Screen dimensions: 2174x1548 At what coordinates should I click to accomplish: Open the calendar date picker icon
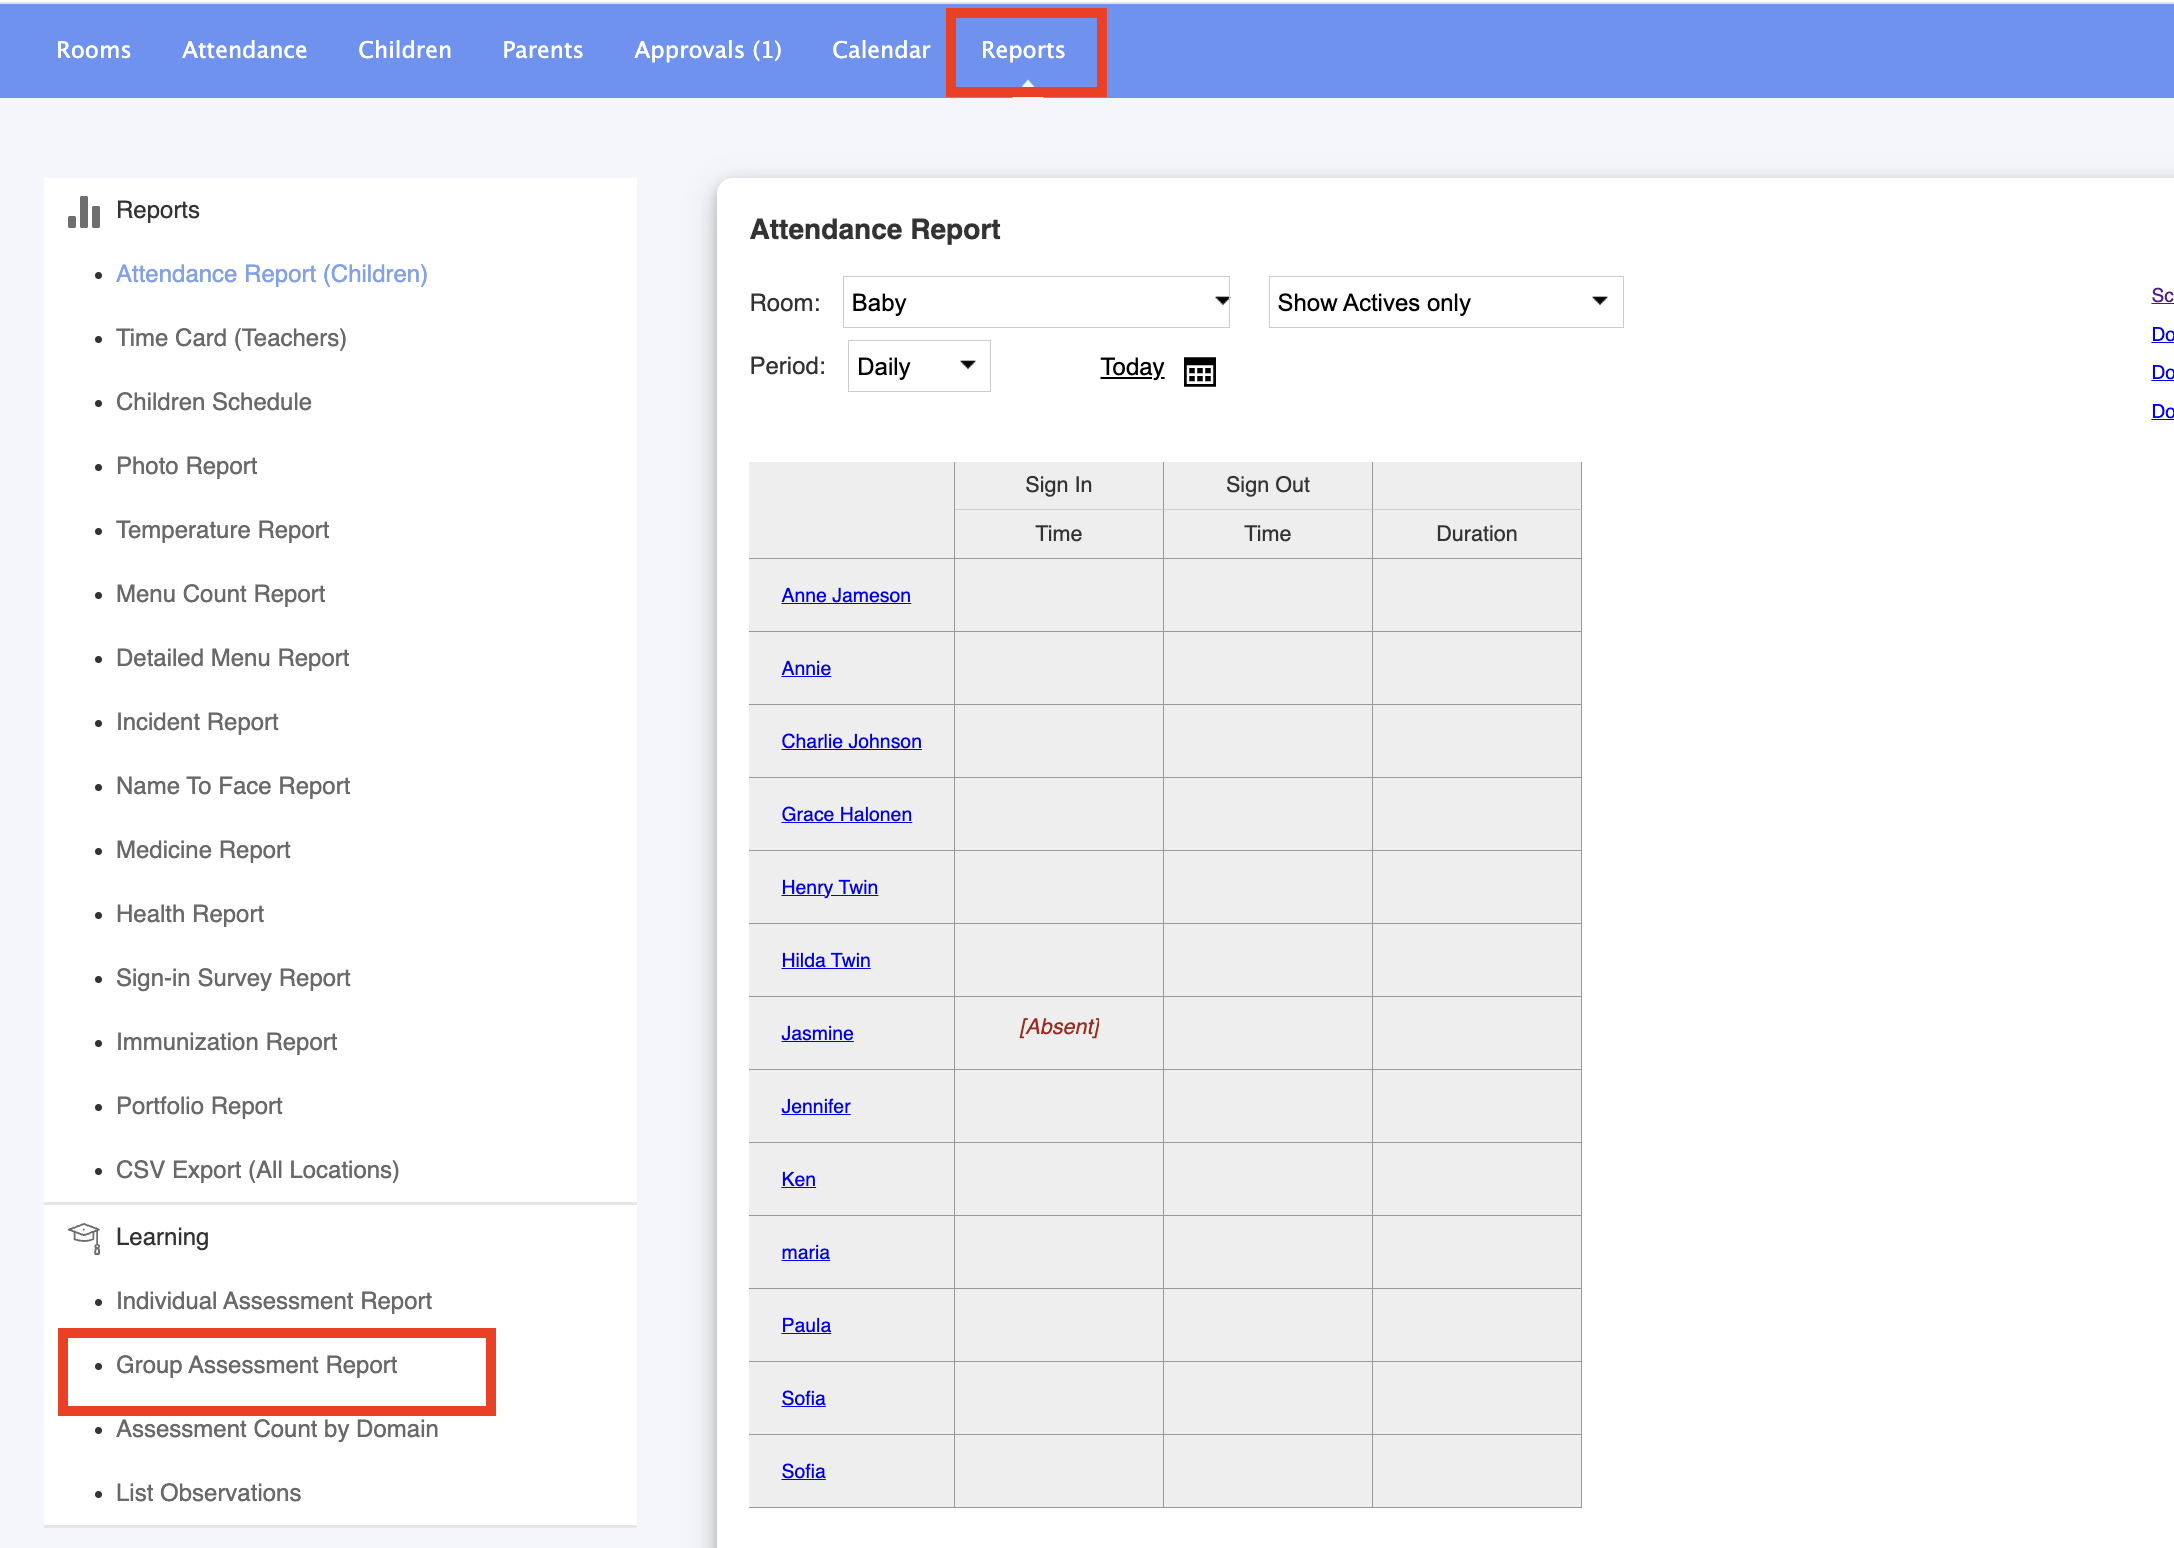(x=1199, y=371)
